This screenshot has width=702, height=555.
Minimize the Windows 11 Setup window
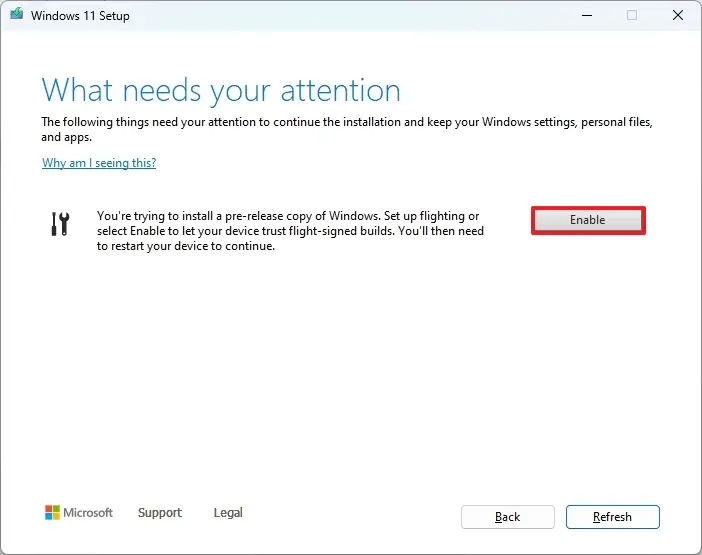[586, 15]
